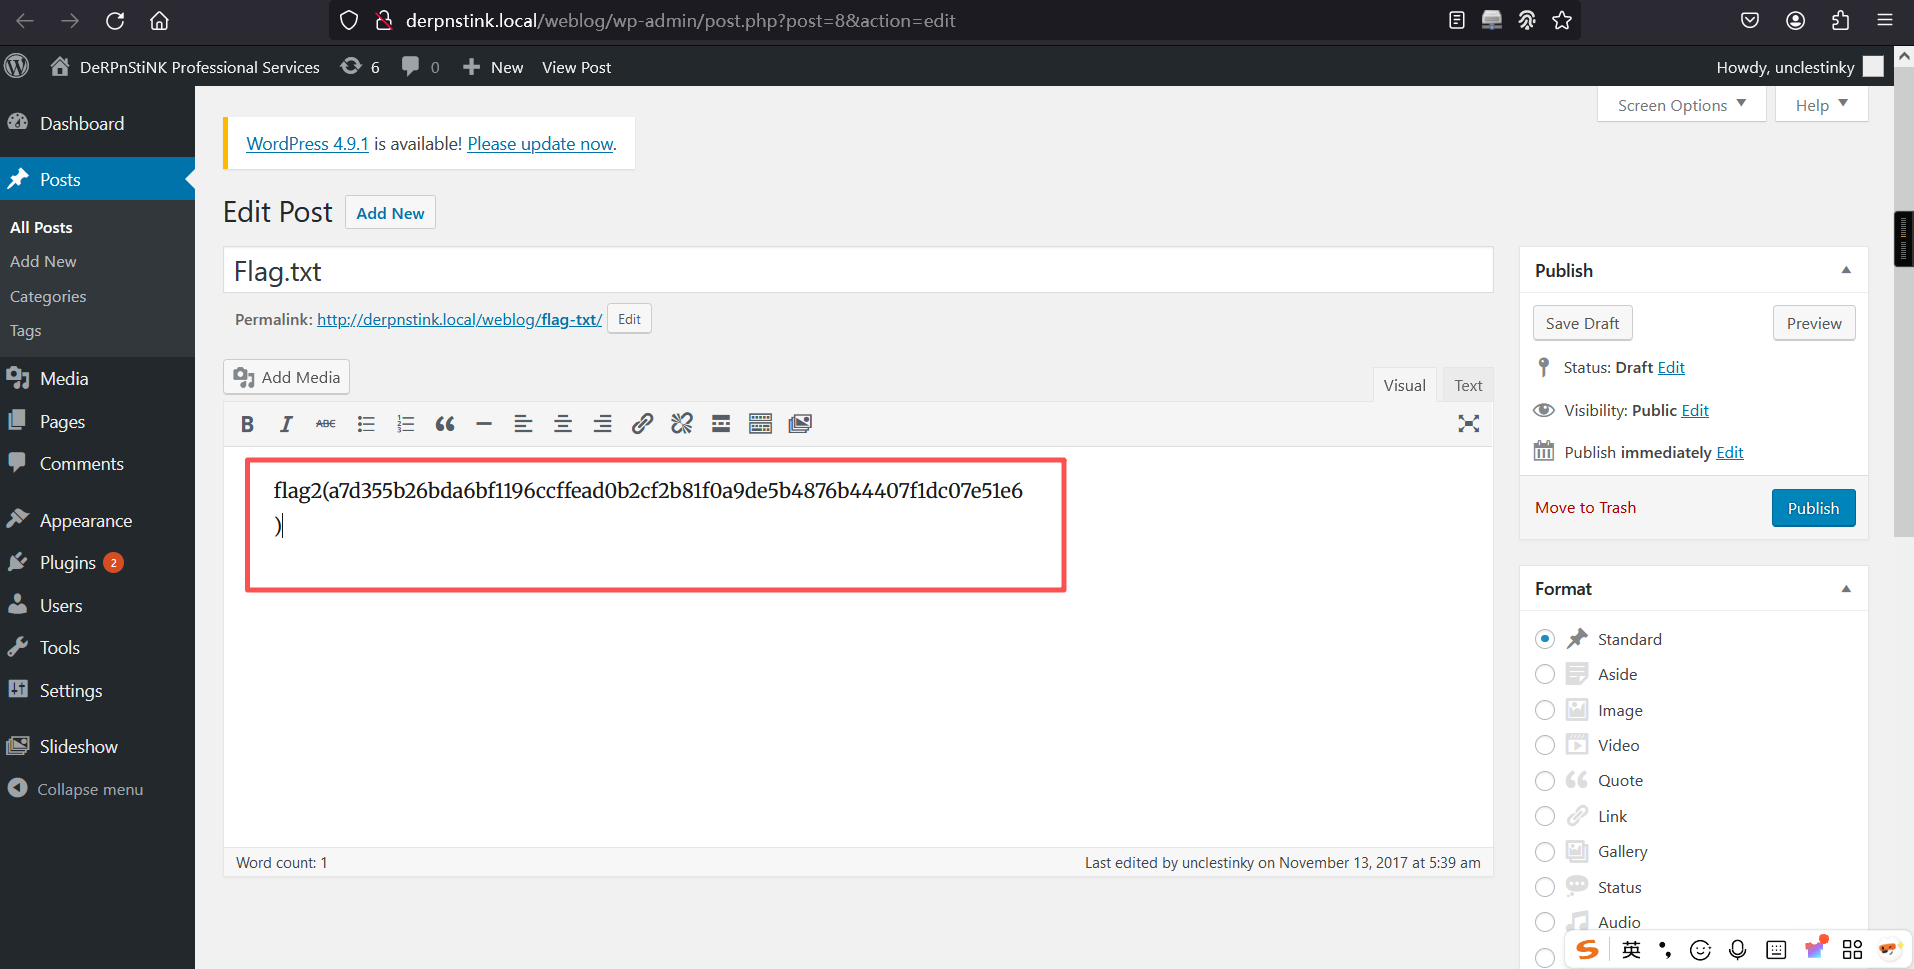Apply strikethrough formatting
Viewport: 1914px width, 969px height.
click(x=326, y=424)
